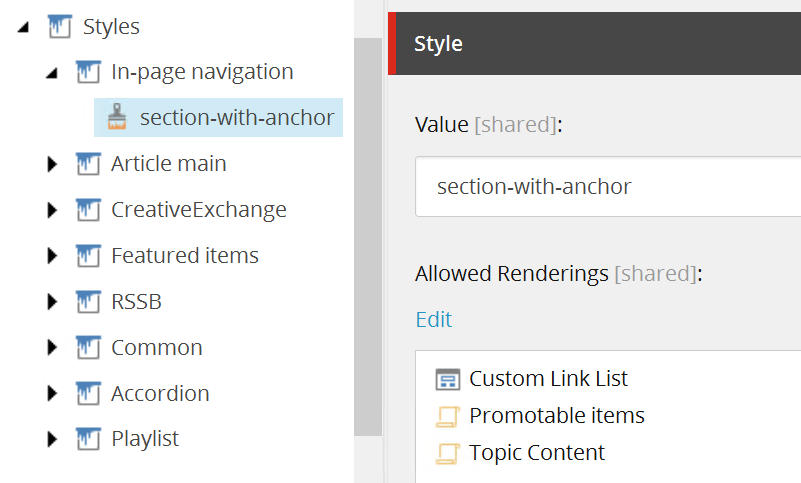Expand the Article main node
801x483 pixels.
pyautogui.click(x=53, y=164)
